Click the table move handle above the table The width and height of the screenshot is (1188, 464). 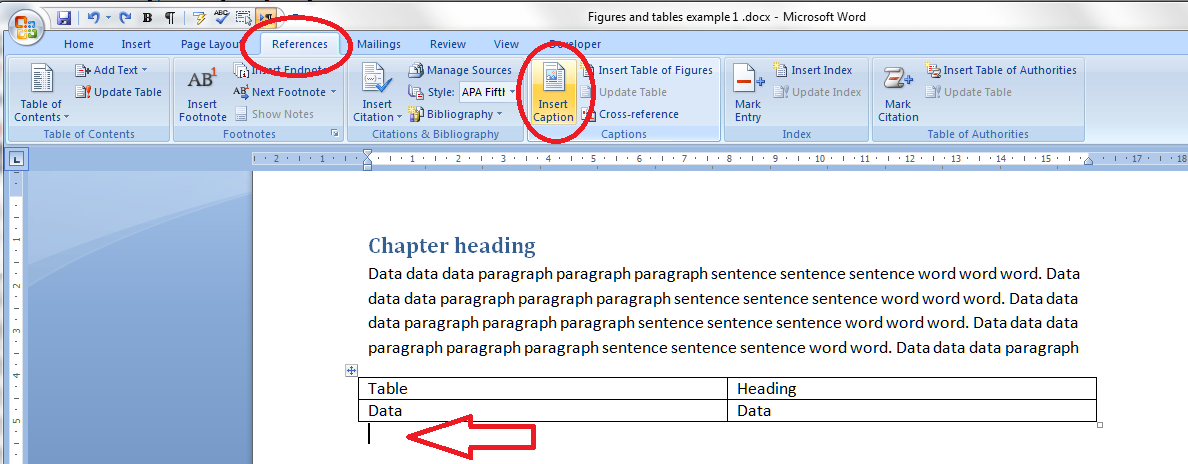pyautogui.click(x=351, y=370)
